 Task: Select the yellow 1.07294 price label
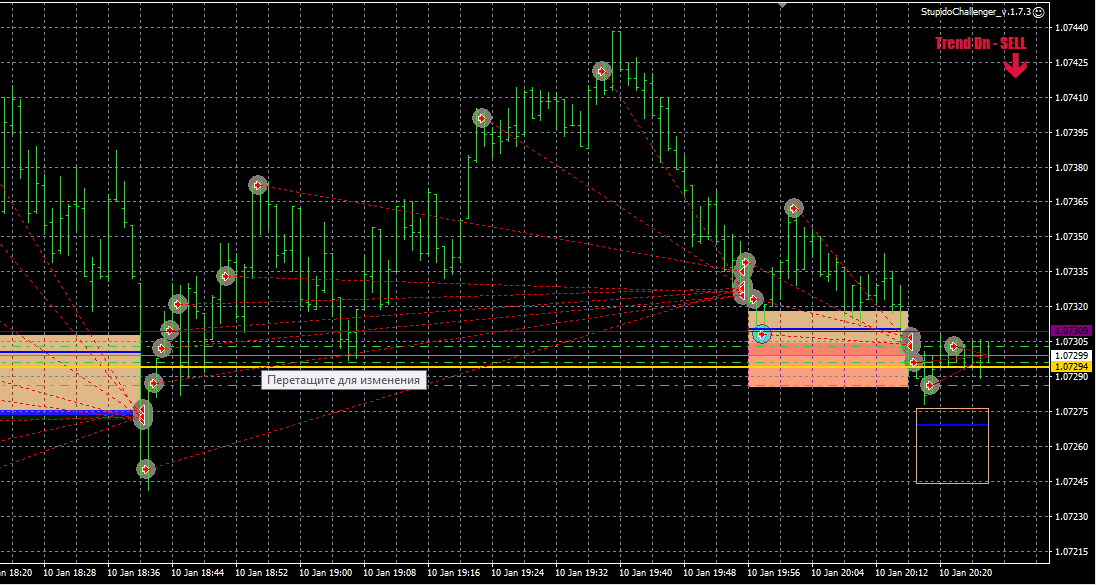click(1071, 367)
